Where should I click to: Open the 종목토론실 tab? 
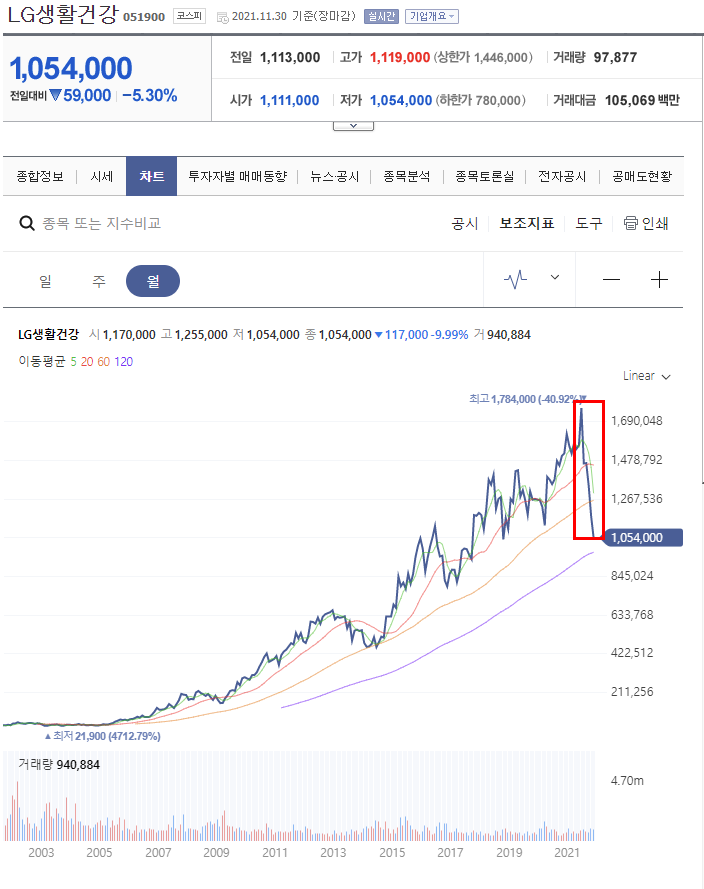click(x=485, y=176)
